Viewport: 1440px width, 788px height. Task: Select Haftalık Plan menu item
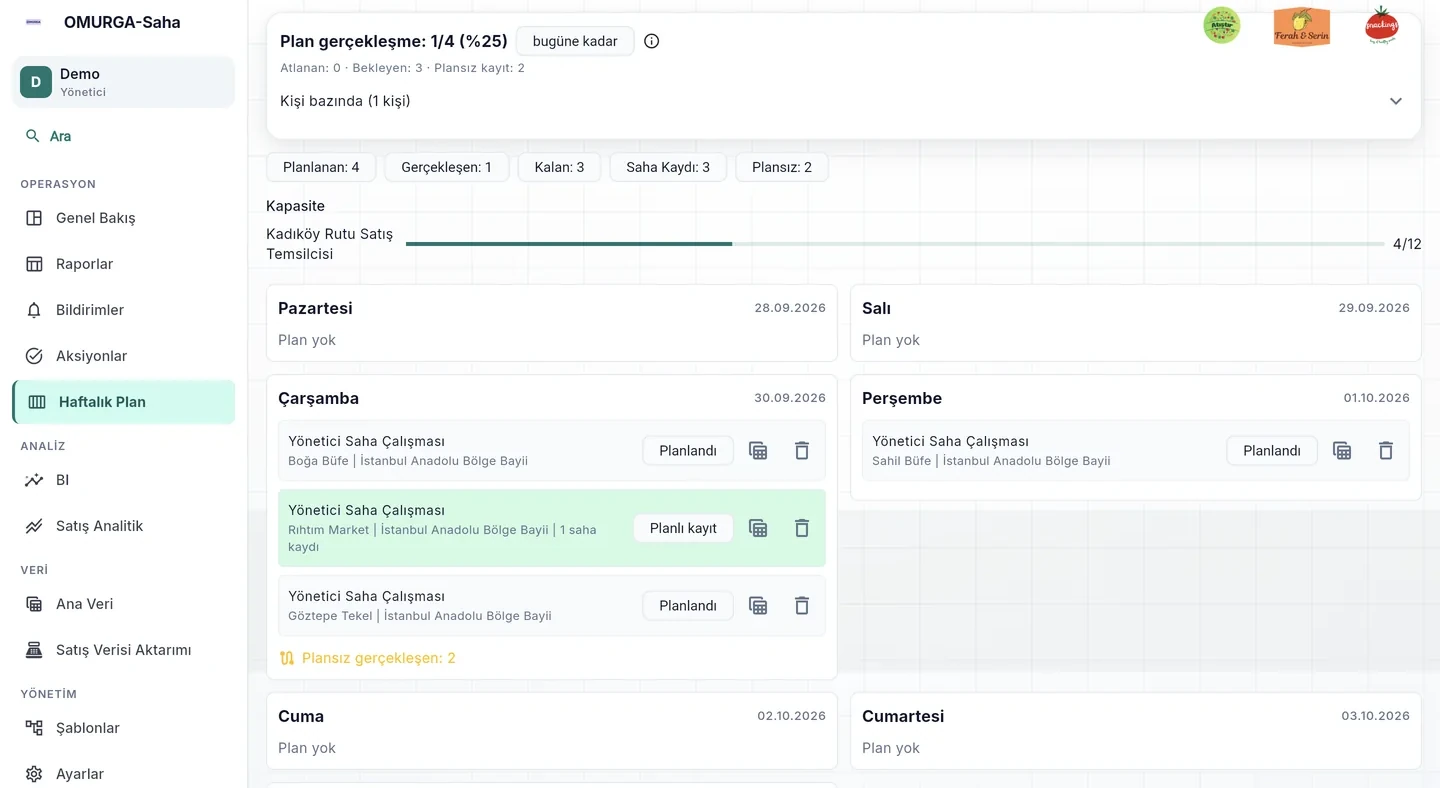coord(124,402)
